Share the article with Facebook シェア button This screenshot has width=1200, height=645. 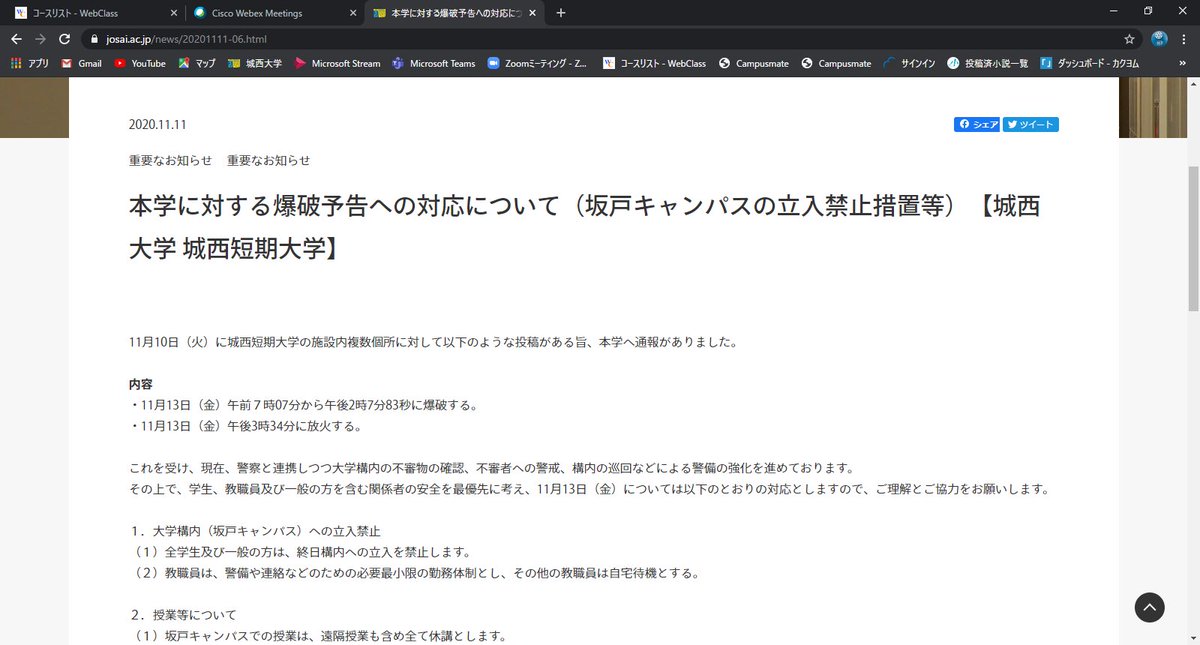977,125
